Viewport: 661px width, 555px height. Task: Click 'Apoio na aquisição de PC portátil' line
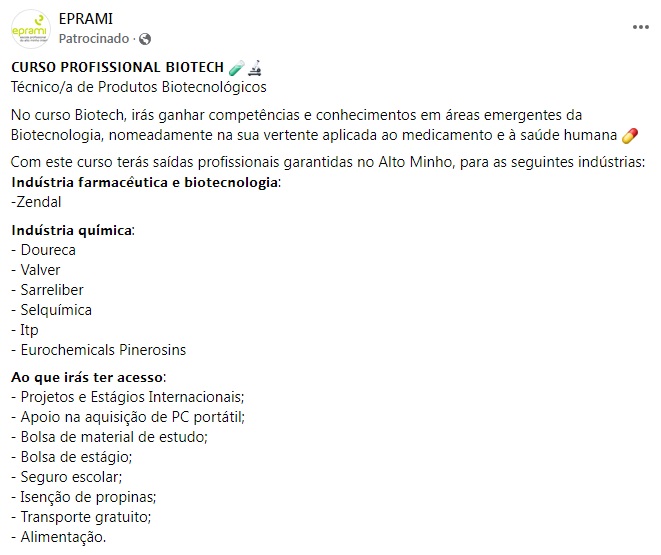pos(129,417)
